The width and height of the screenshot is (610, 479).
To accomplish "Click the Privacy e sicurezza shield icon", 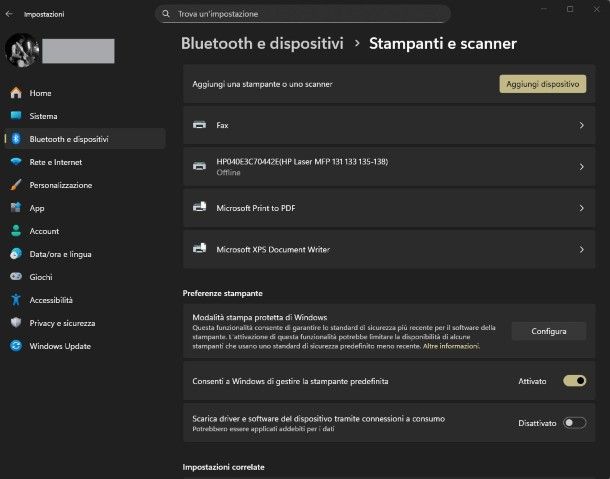I will [16, 323].
